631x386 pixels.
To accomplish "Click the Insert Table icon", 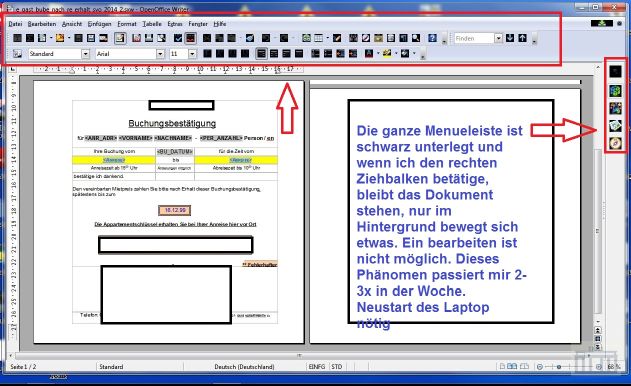I will pos(318,38).
